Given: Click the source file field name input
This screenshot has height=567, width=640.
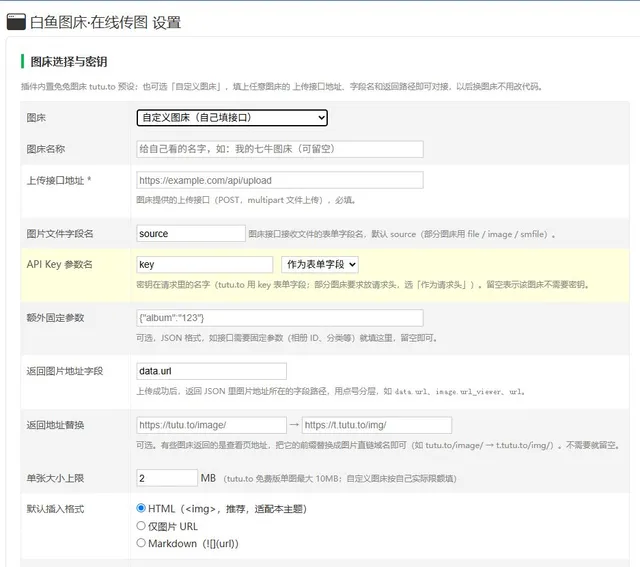Looking at the screenshot, I should pos(191,233).
